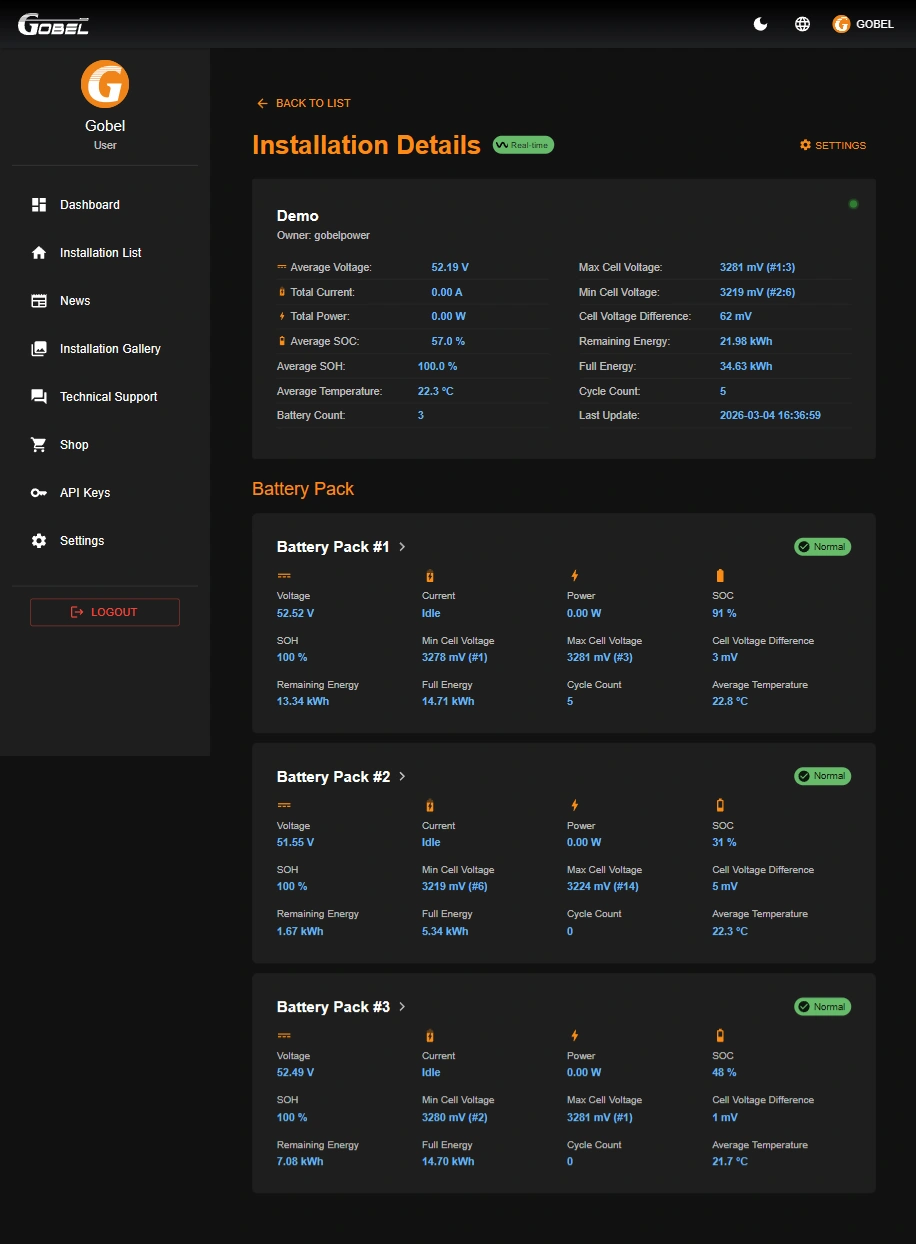Click the sidebar Settings gear icon
Screen dimensions: 916x1244
click(x=39, y=541)
